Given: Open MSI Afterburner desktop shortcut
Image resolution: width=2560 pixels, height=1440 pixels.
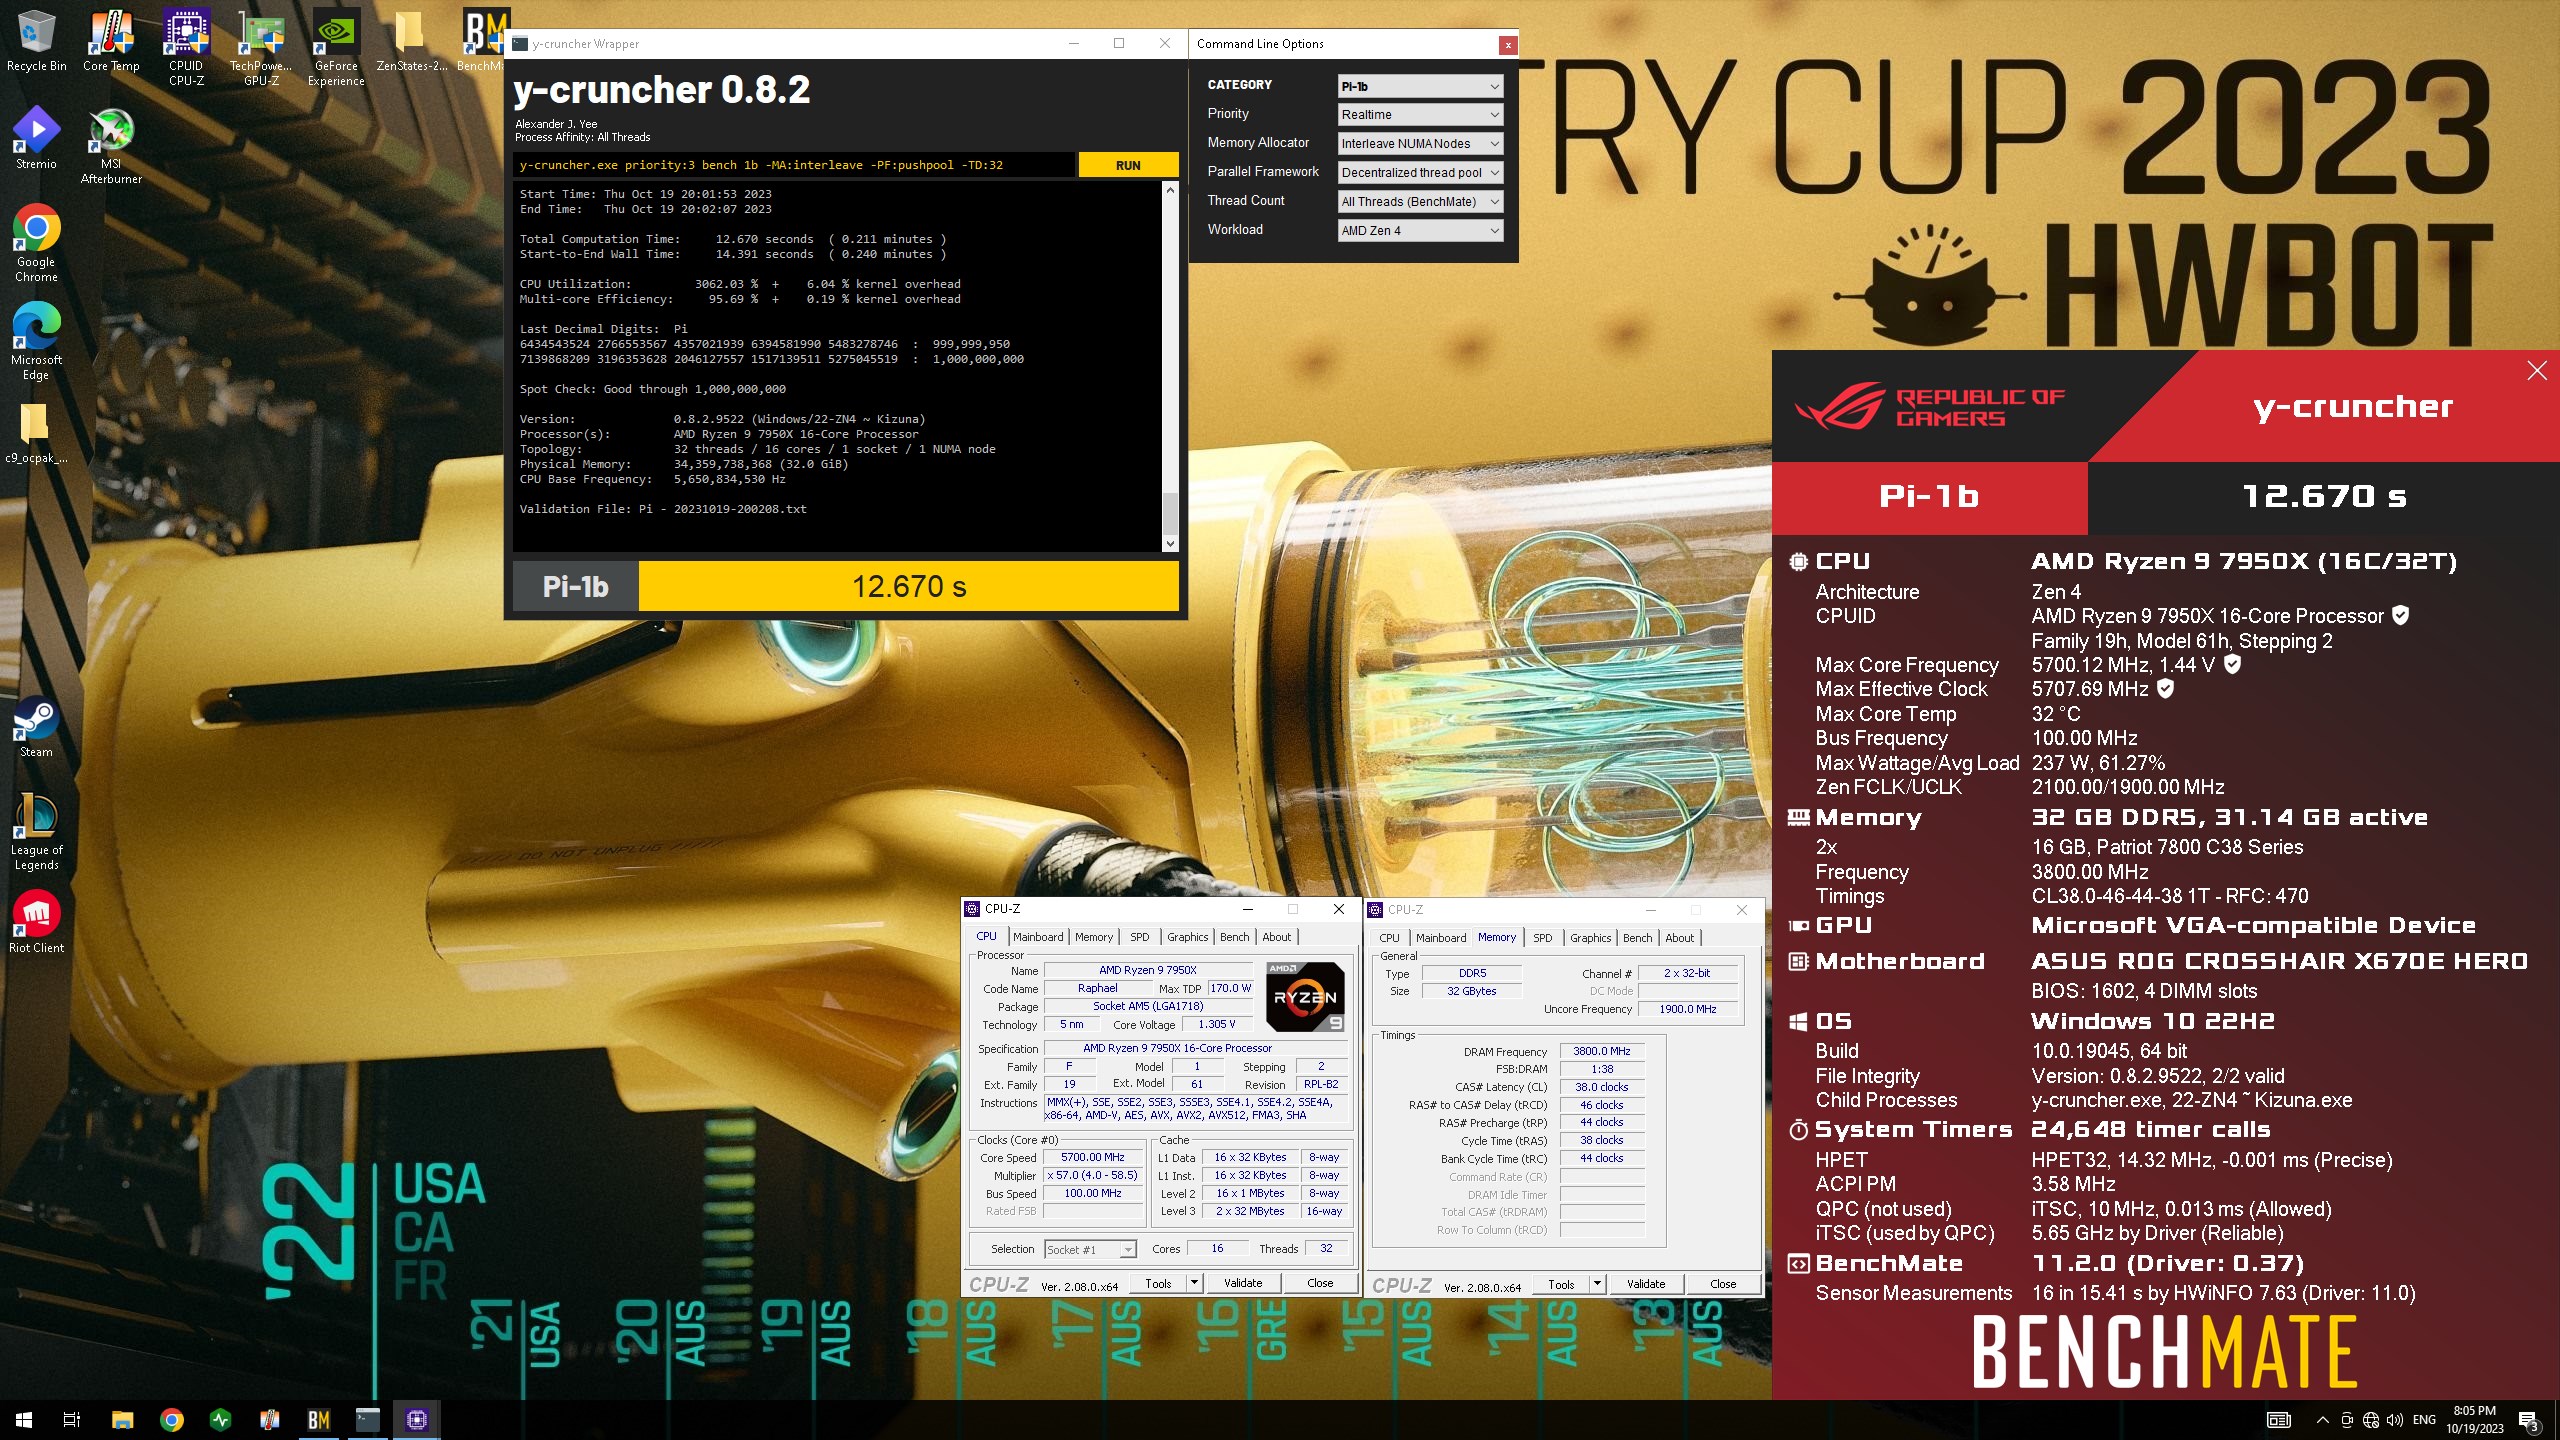Looking at the screenshot, I should coord(111,146).
